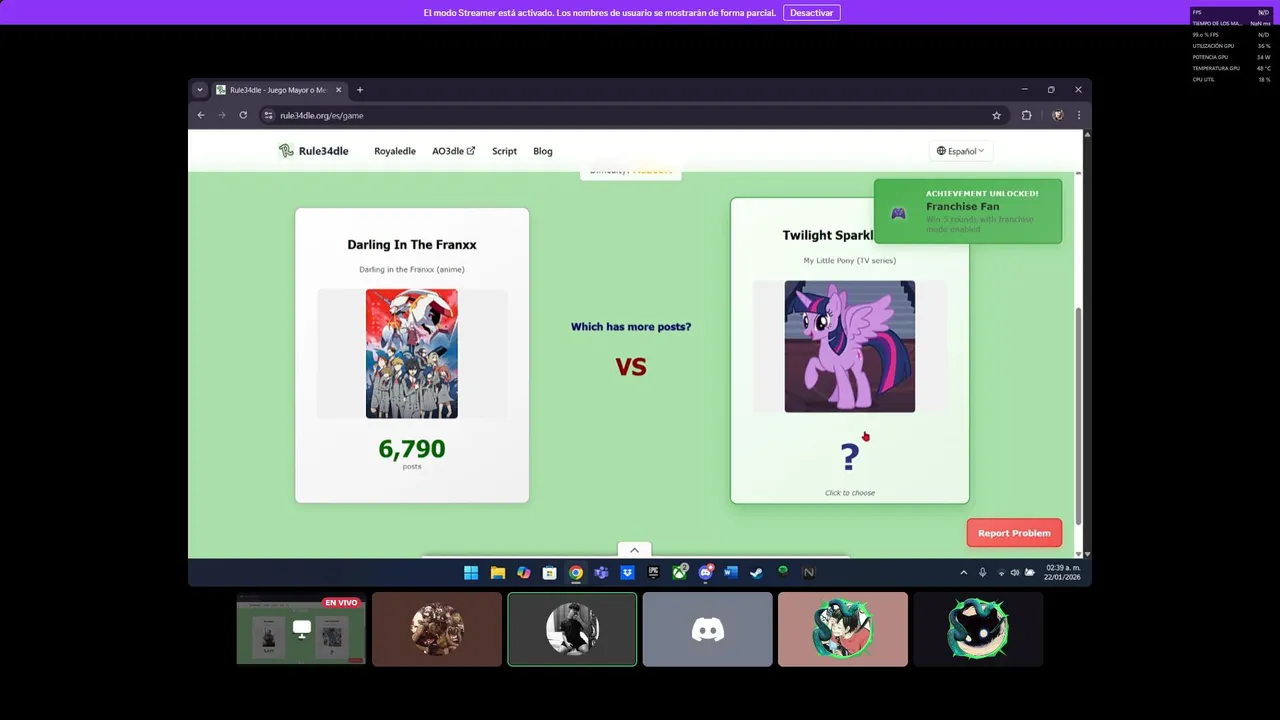This screenshot has width=1280, height=720.
Task: Open Microsoft Teams from the taskbar
Action: [x=601, y=573]
